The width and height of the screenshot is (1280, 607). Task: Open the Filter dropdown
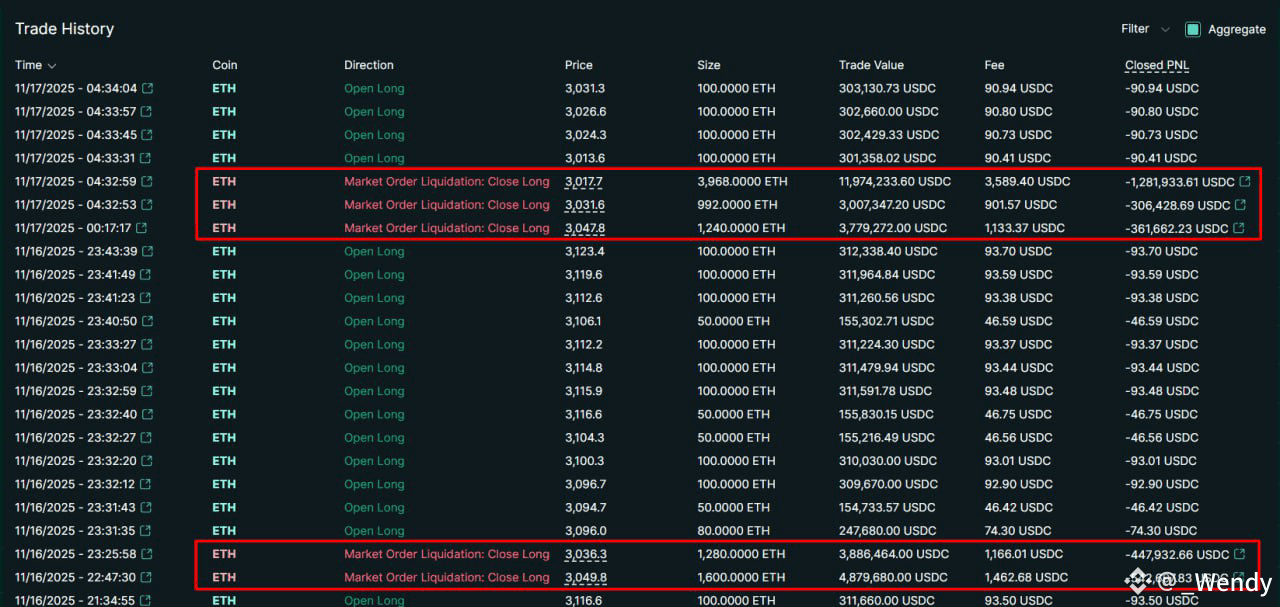pyautogui.click(x=1144, y=29)
